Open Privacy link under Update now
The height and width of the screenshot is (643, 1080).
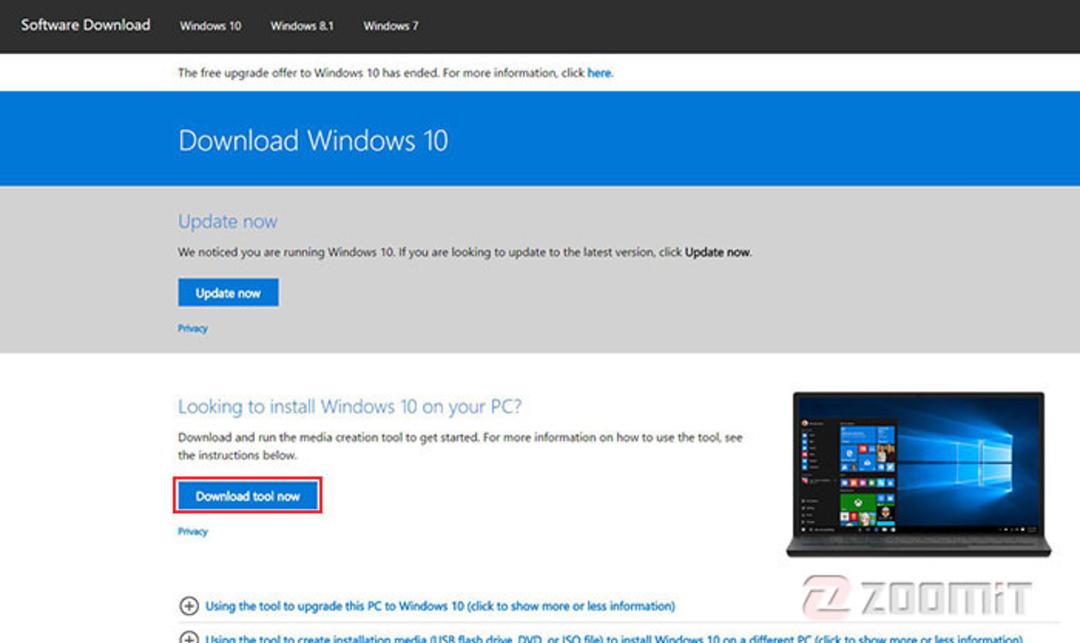[192, 328]
